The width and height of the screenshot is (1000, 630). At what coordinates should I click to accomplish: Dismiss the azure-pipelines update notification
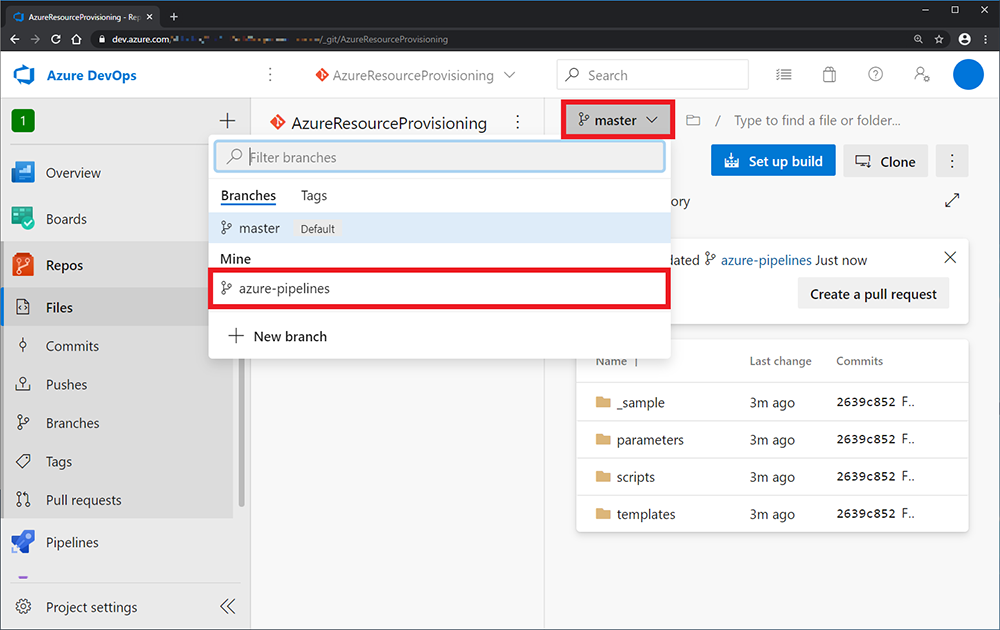pos(950,258)
